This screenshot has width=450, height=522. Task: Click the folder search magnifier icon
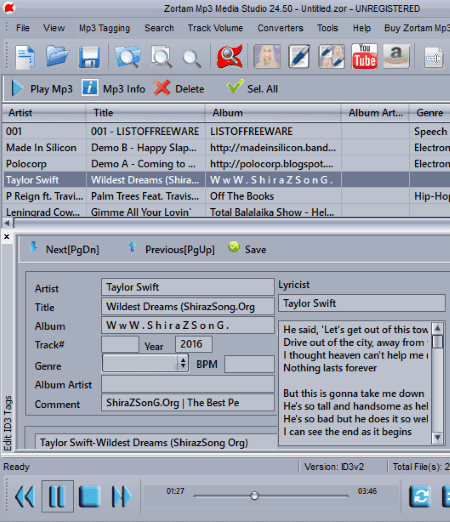[x=128, y=57]
